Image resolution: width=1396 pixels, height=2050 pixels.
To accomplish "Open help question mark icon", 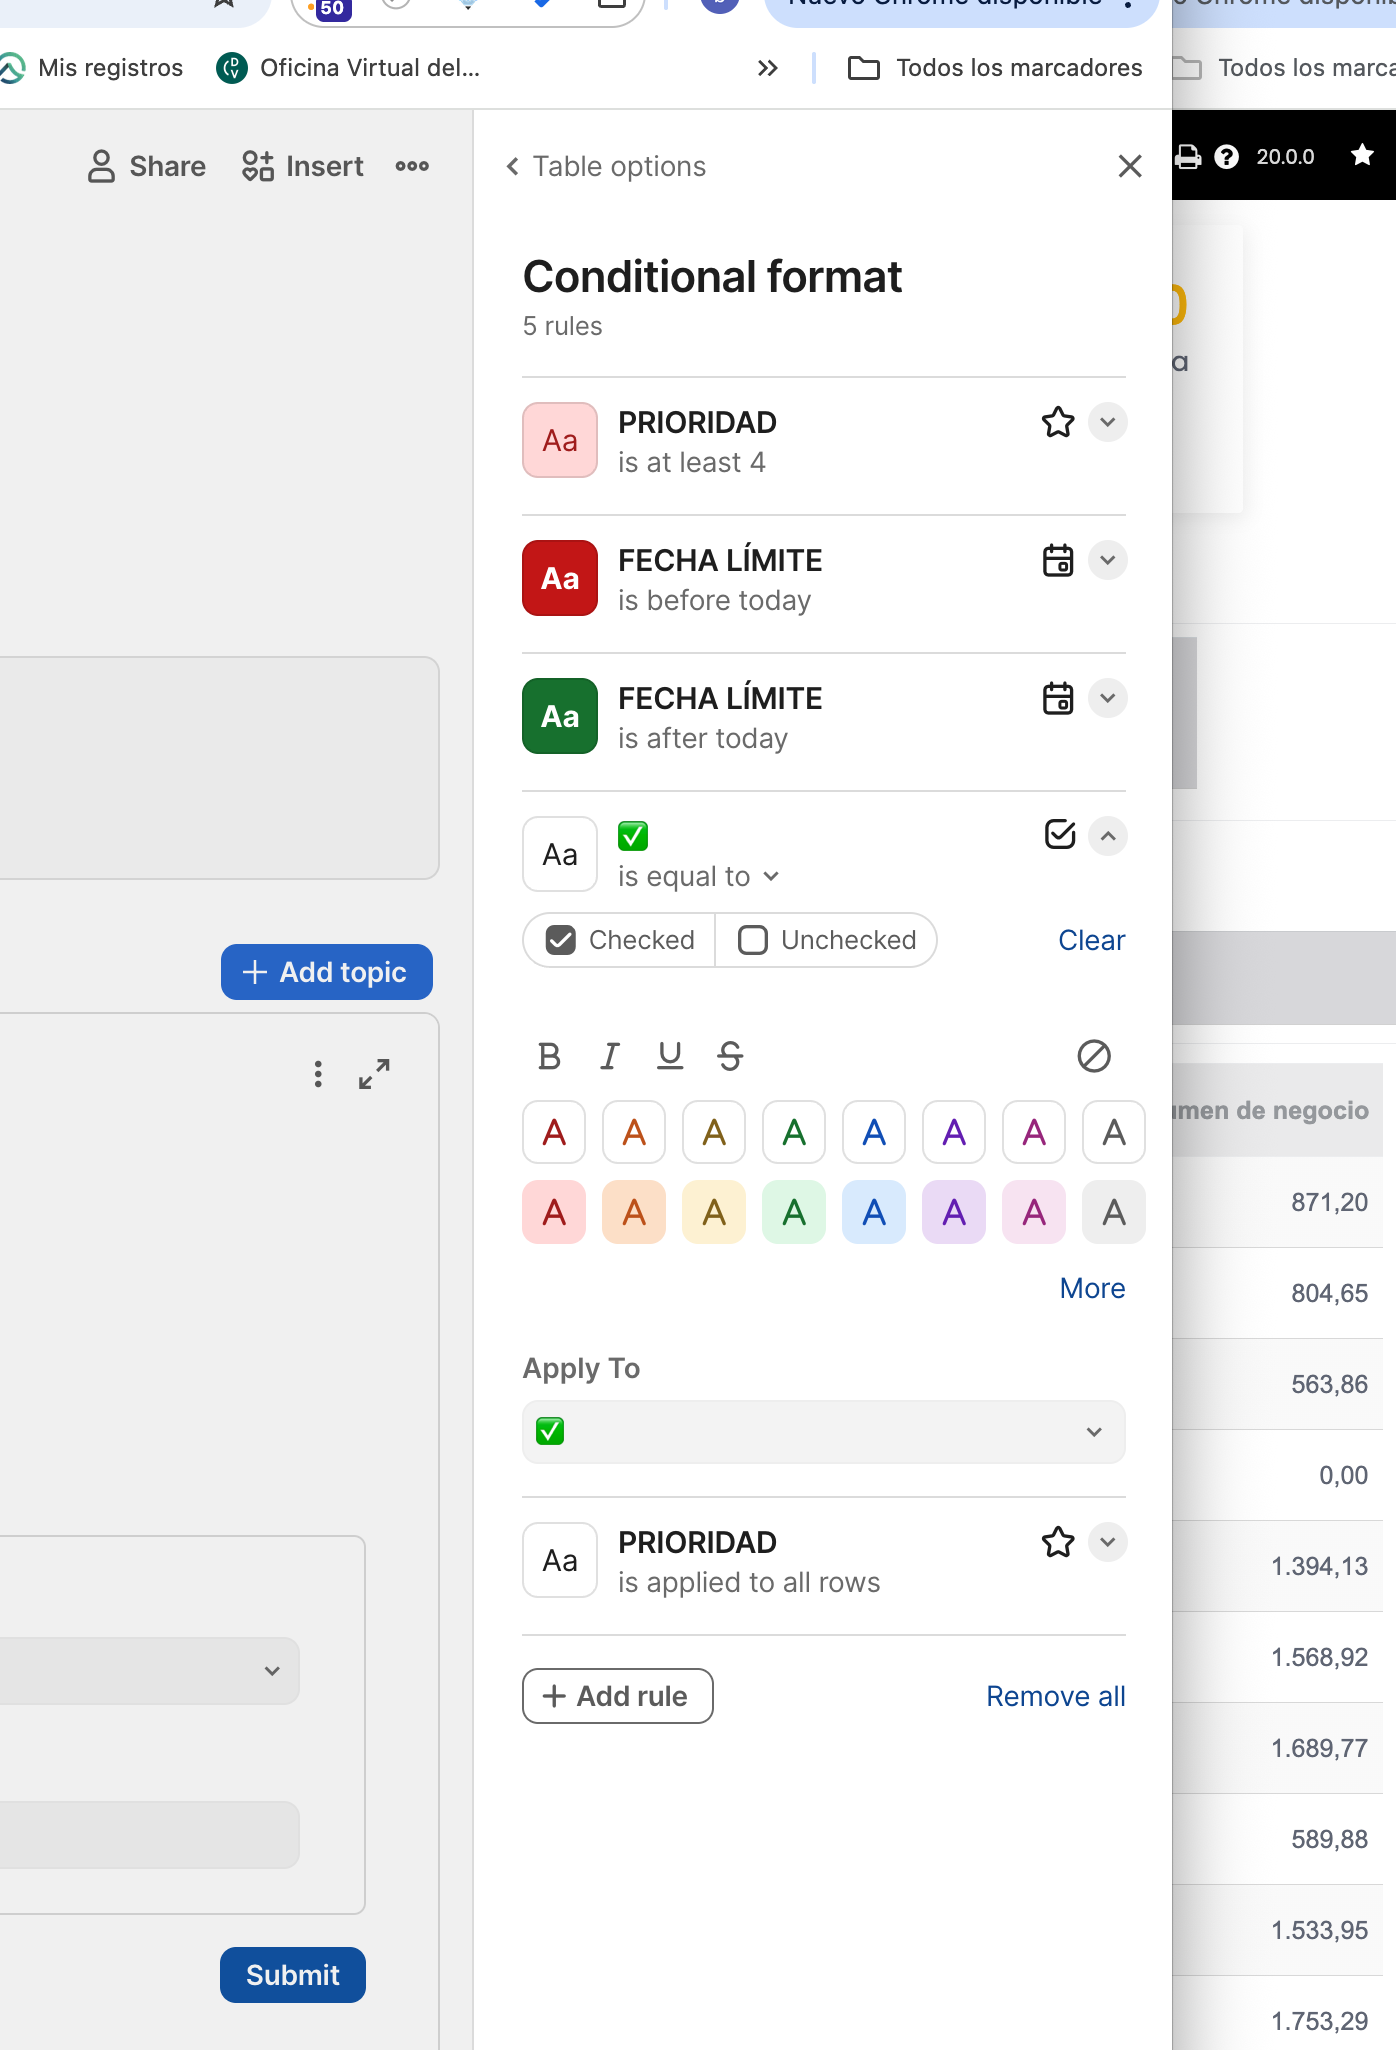I will tap(1226, 156).
